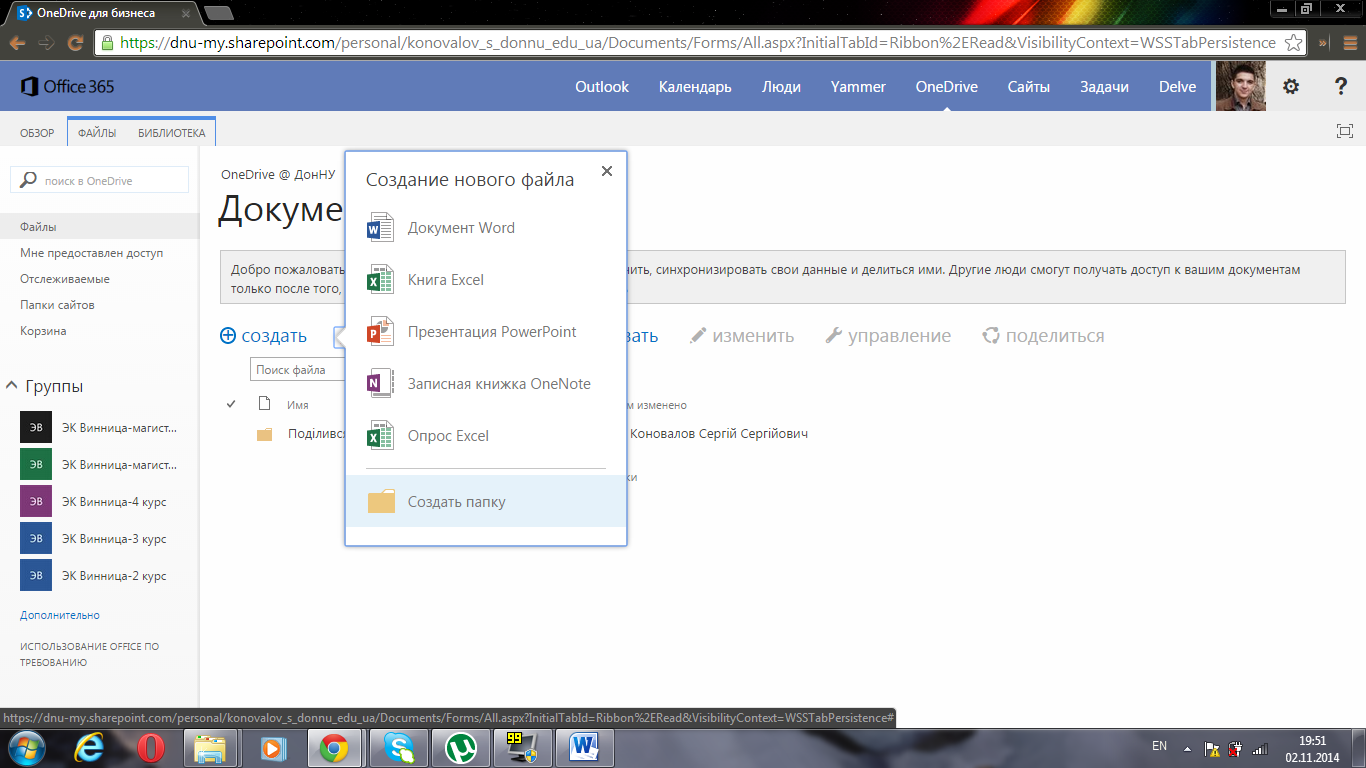1366x768 pixels.
Task: Toggle focus on content icon
Action: click(x=1345, y=131)
